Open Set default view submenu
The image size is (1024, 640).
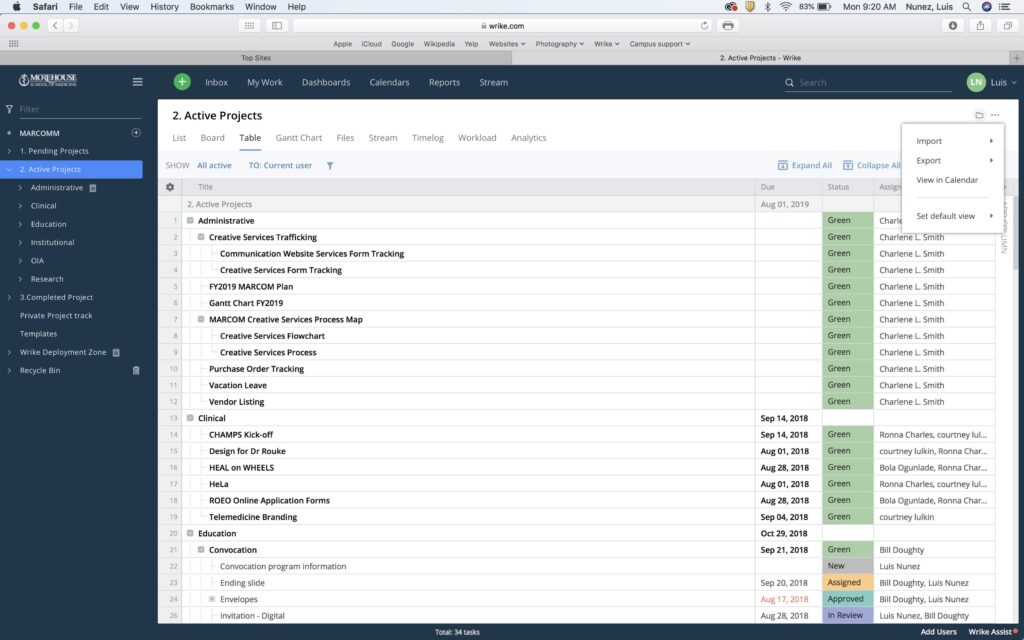pyautogui.click(x=952, y=216)
